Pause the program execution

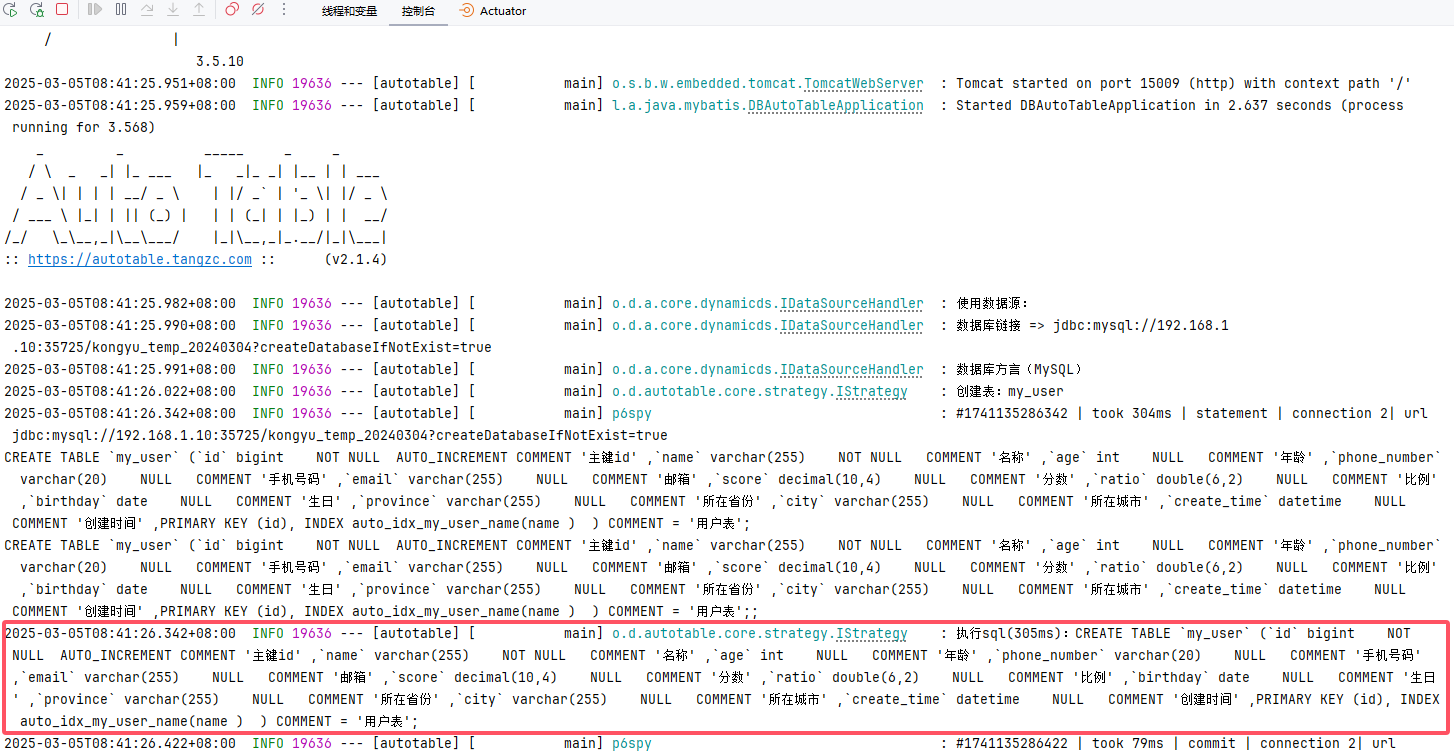click(x=121, y=10)
